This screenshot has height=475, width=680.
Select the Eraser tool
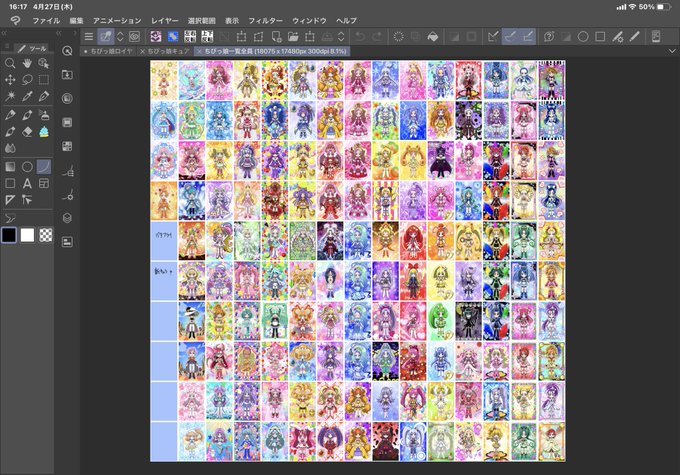tap(27, 131)
